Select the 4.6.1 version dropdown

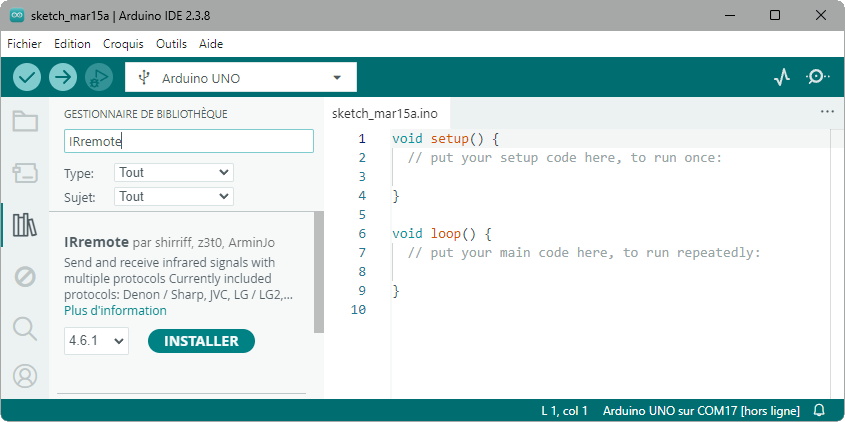coord(97,341)
